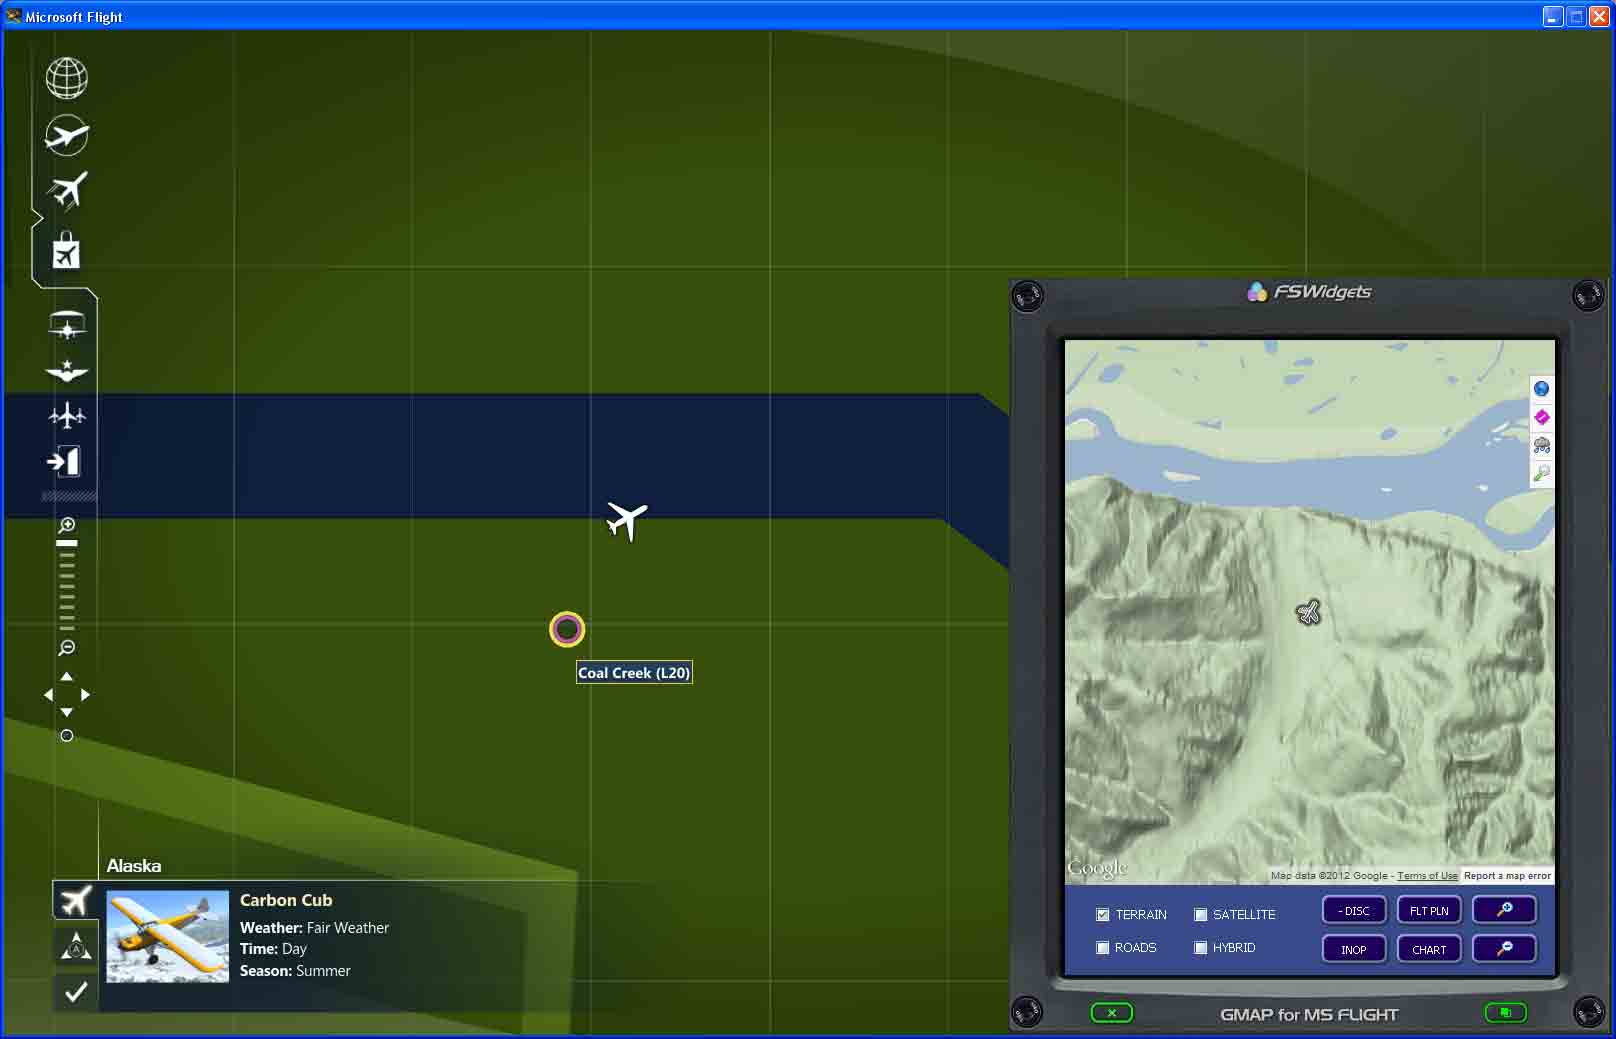
Task: Click the GMAP zoom in magnifier button
Action: tap(1504, 910)
